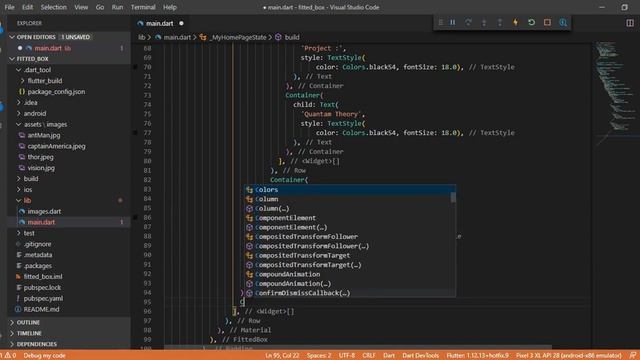Image resolution: width=640 pixels, height=360 pixels.
Task: Select Colors class suggestion
Action: (x=350, y=190)
